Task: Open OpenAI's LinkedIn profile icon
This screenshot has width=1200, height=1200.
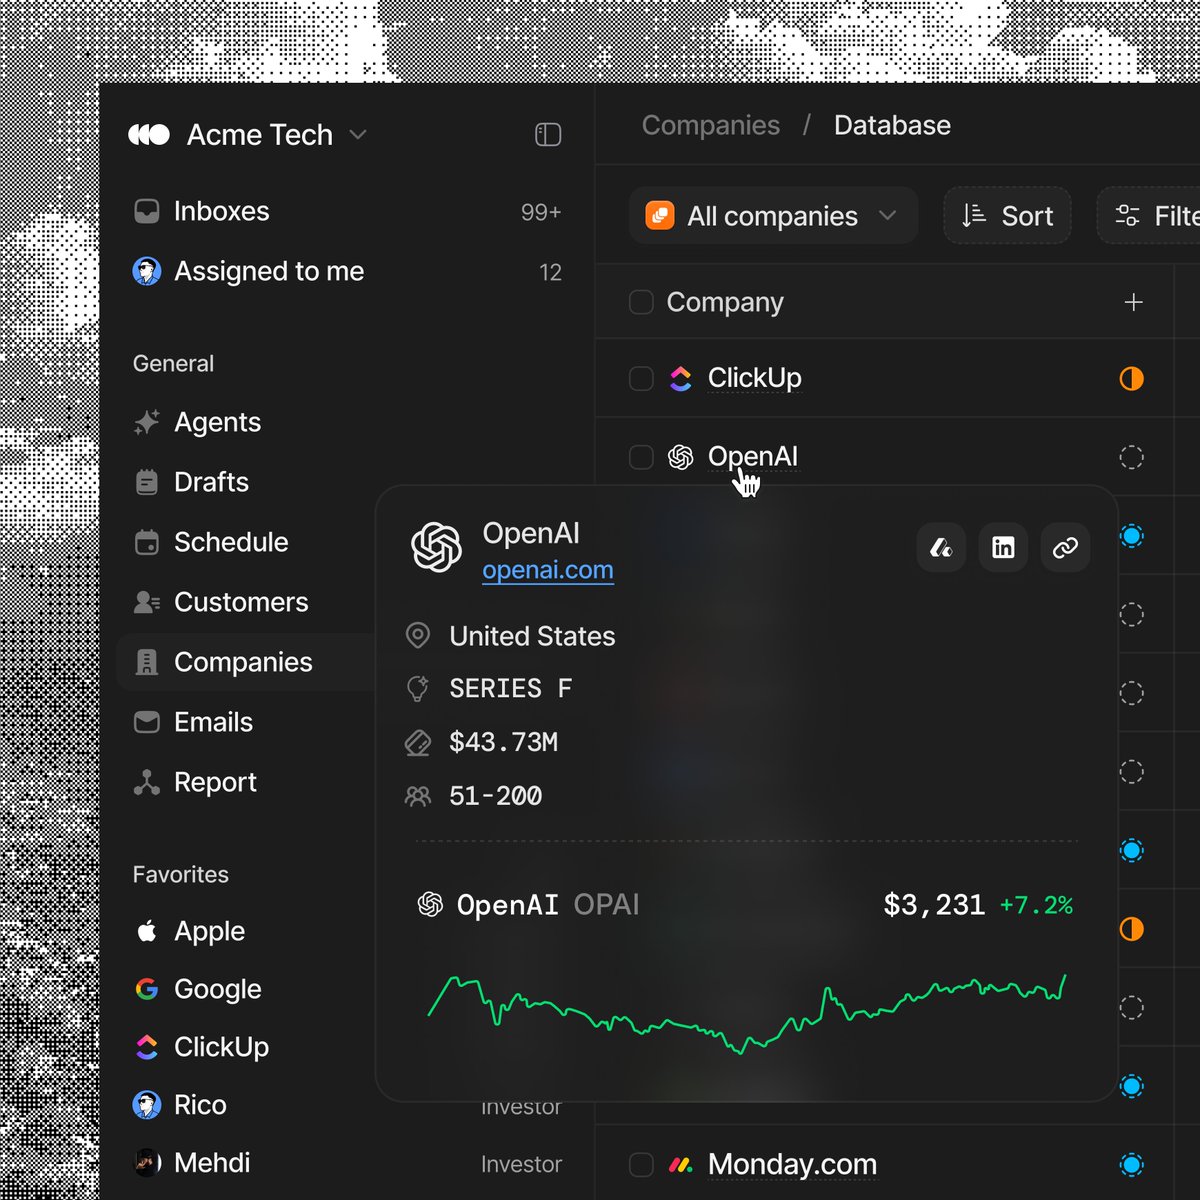Action: pyautogui.click(x=1003, y=547)
